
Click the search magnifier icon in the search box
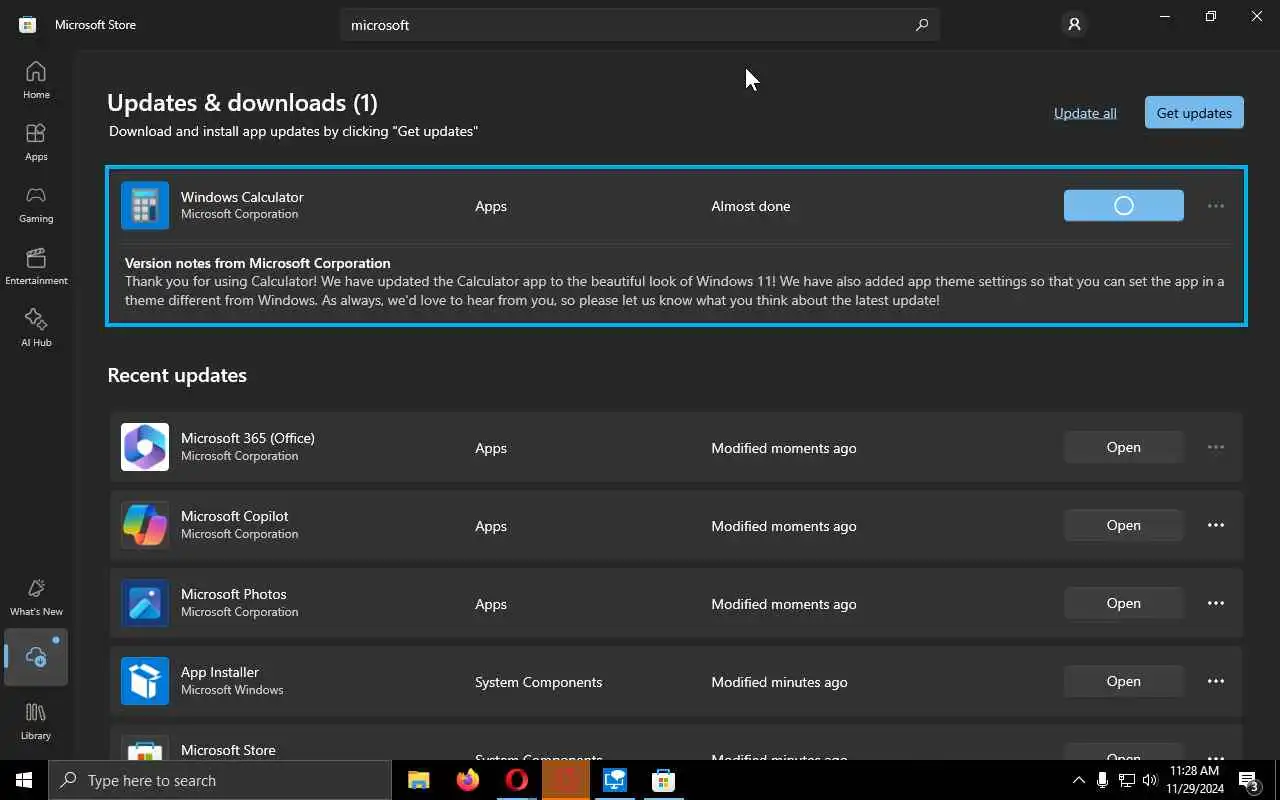coord(922,25)
